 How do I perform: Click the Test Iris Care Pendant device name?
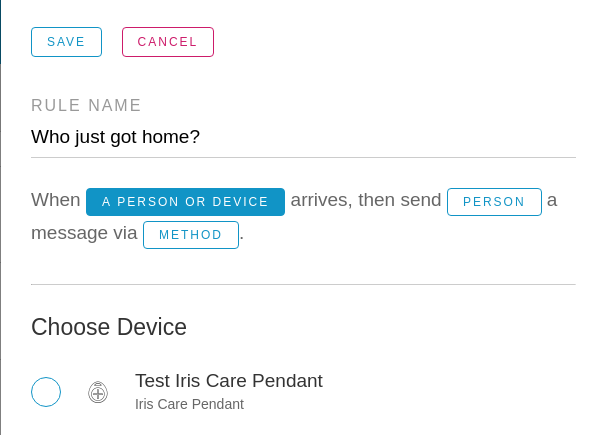[229, 381]
